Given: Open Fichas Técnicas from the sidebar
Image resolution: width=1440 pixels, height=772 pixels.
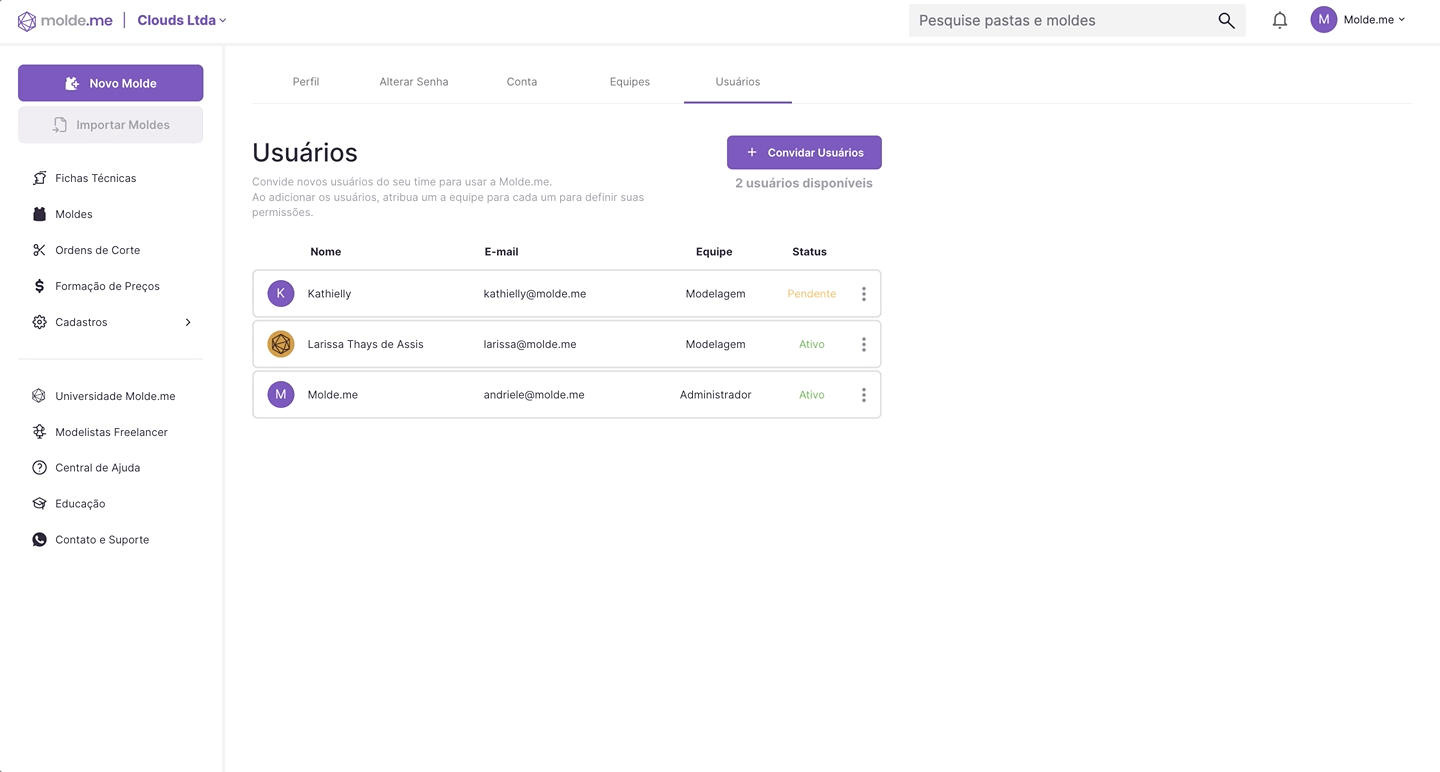Looking at the screenshot, I should 95,178.
